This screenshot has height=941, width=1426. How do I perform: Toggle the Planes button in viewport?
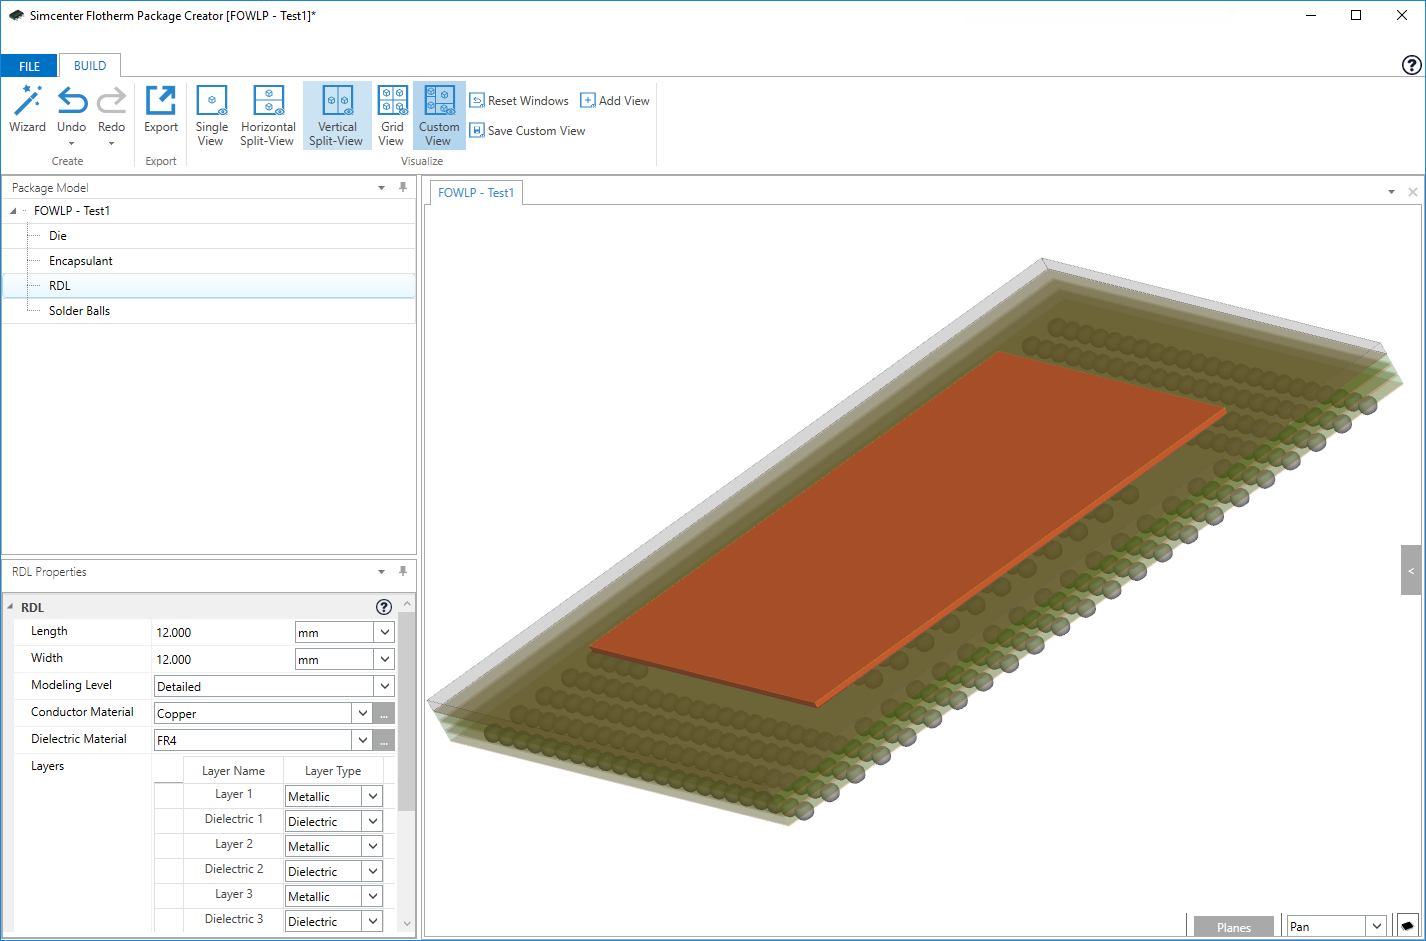pyautogui.click(x=1233, y=927)
